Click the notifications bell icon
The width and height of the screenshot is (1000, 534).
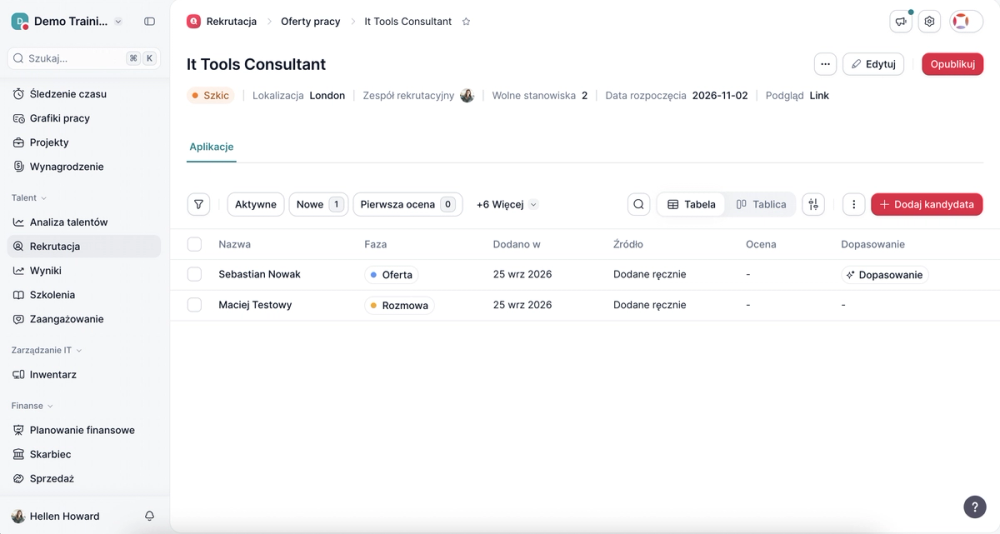pyautogui.click(x=149, y=516)
